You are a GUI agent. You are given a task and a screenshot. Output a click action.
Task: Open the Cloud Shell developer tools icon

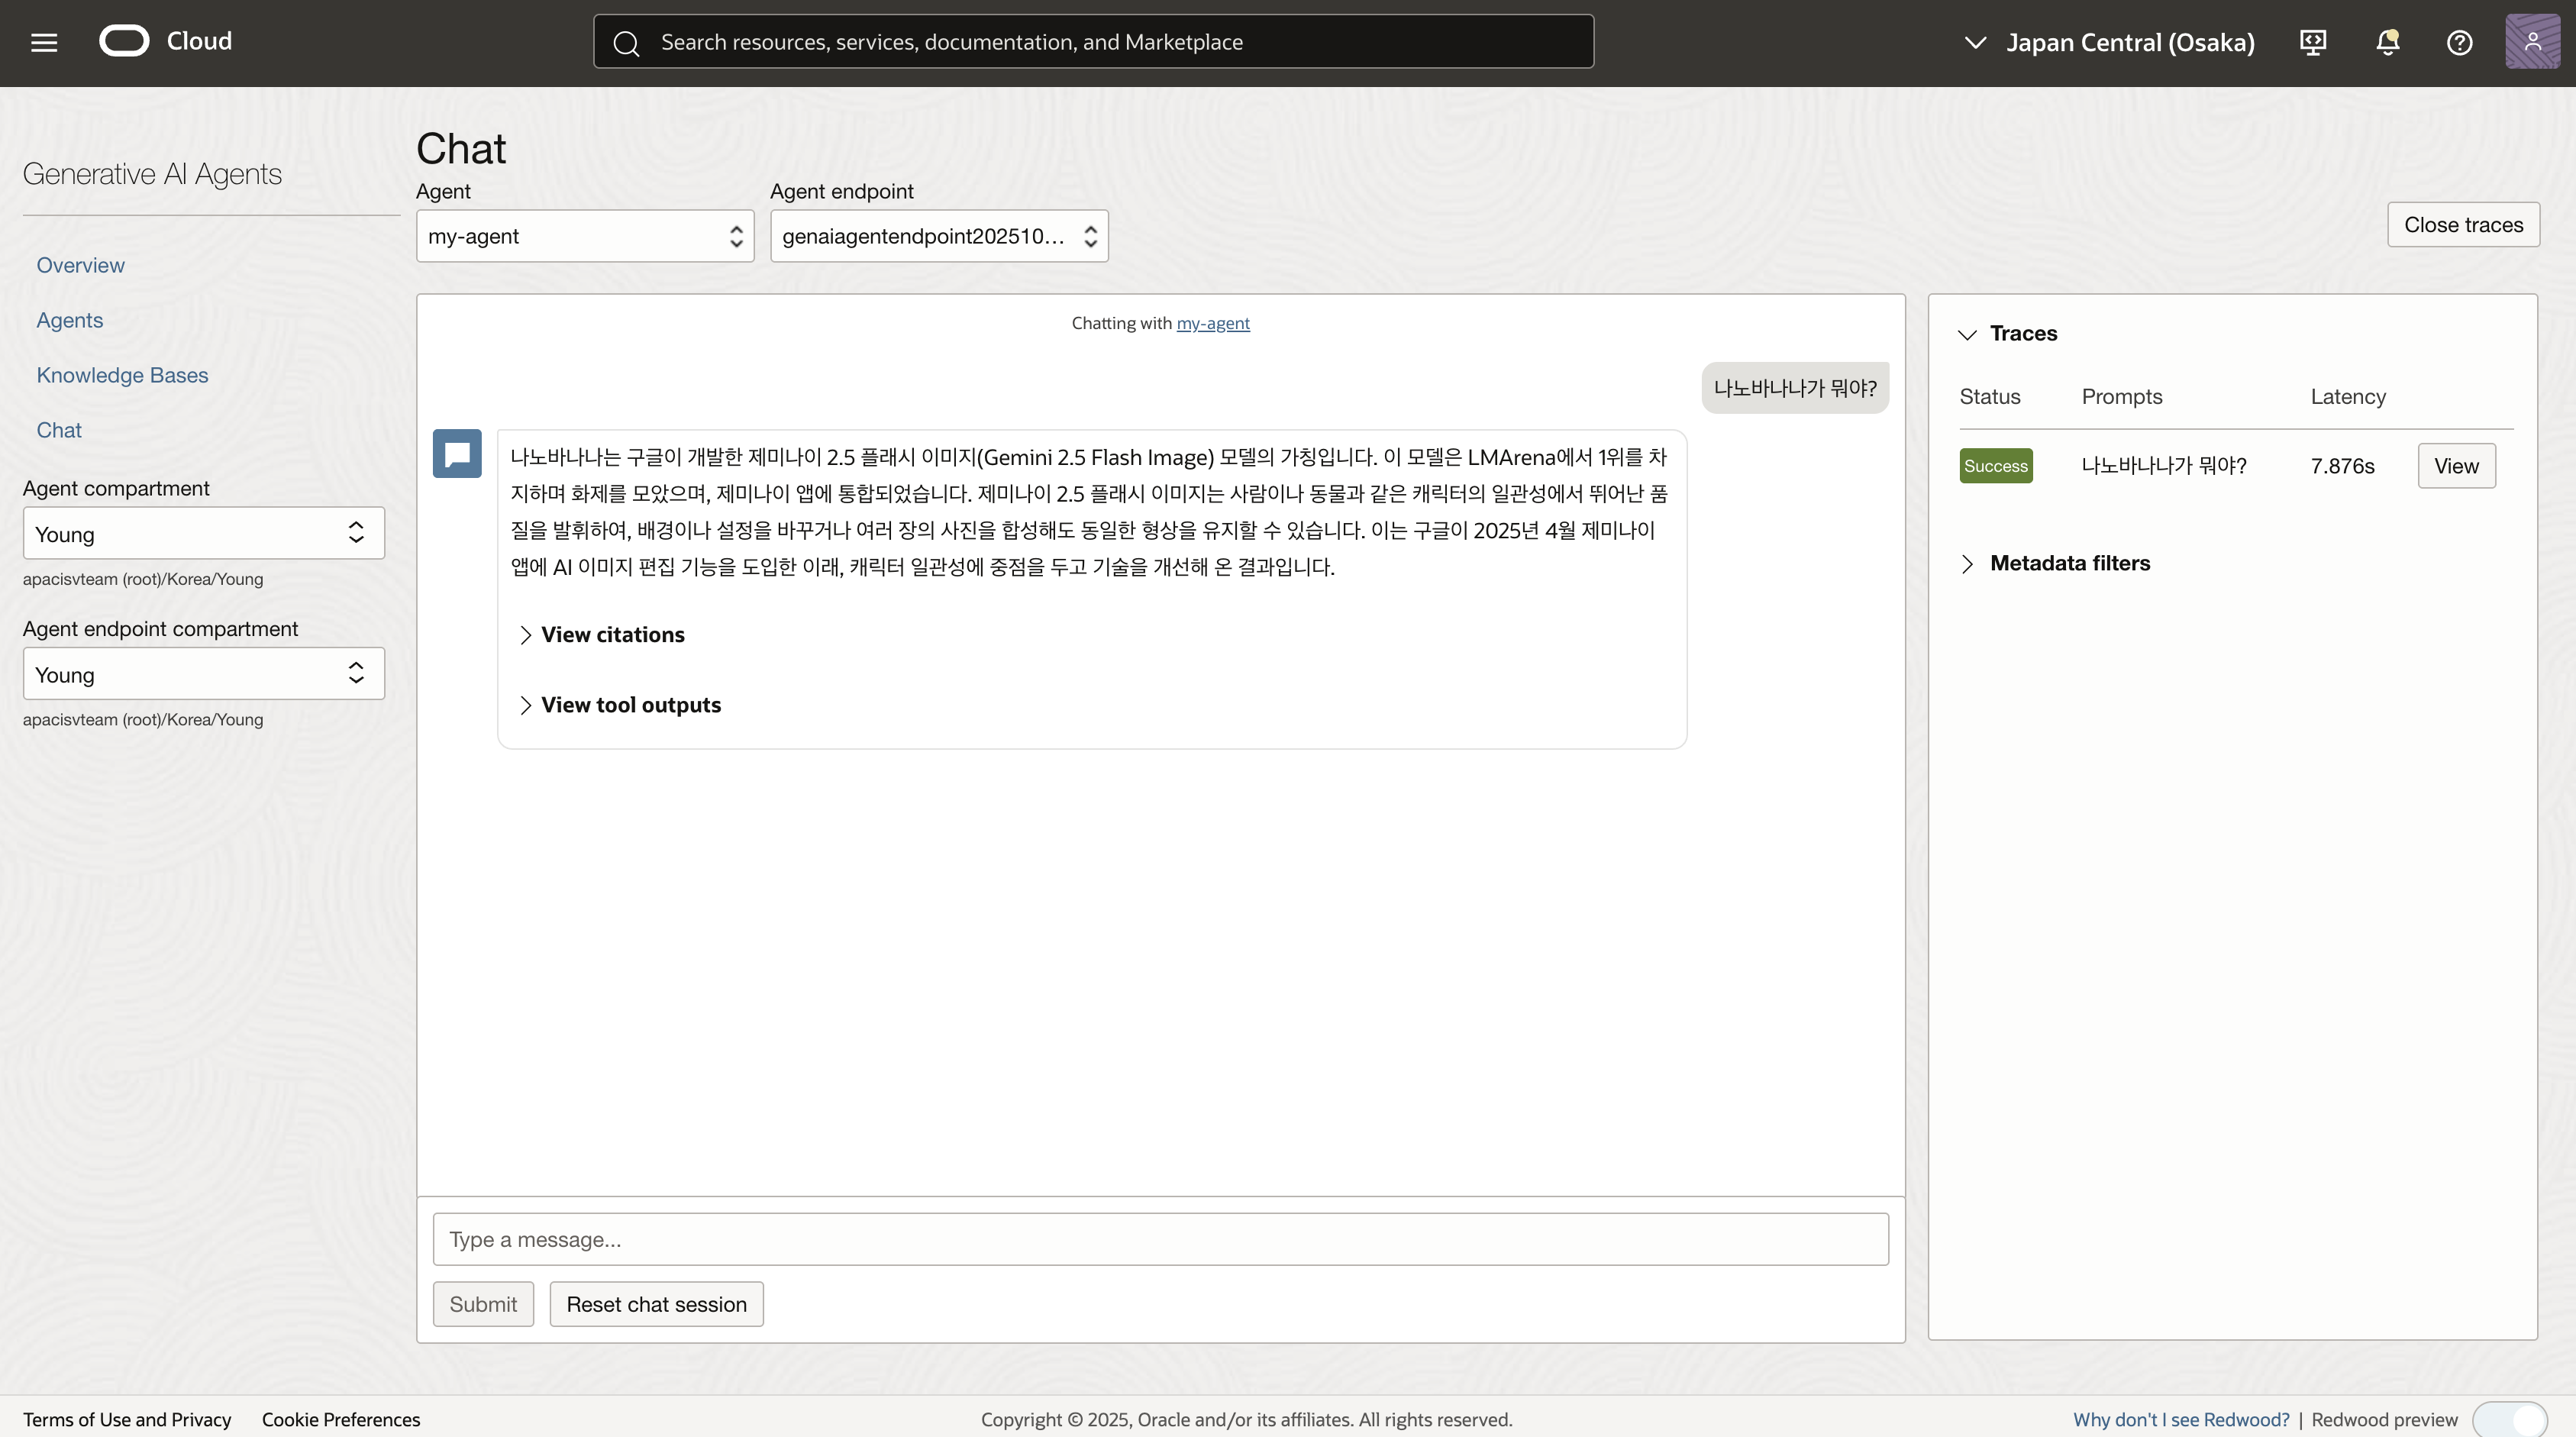click(x=2313, y=42)
